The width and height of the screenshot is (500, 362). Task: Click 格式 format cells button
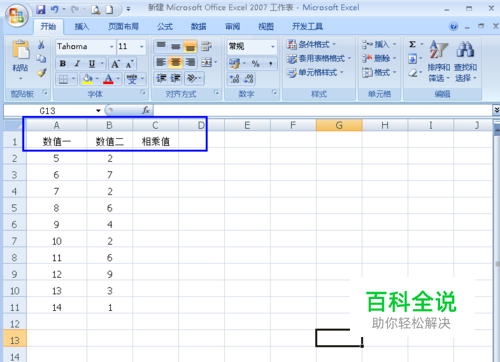[x=379, y=72]
